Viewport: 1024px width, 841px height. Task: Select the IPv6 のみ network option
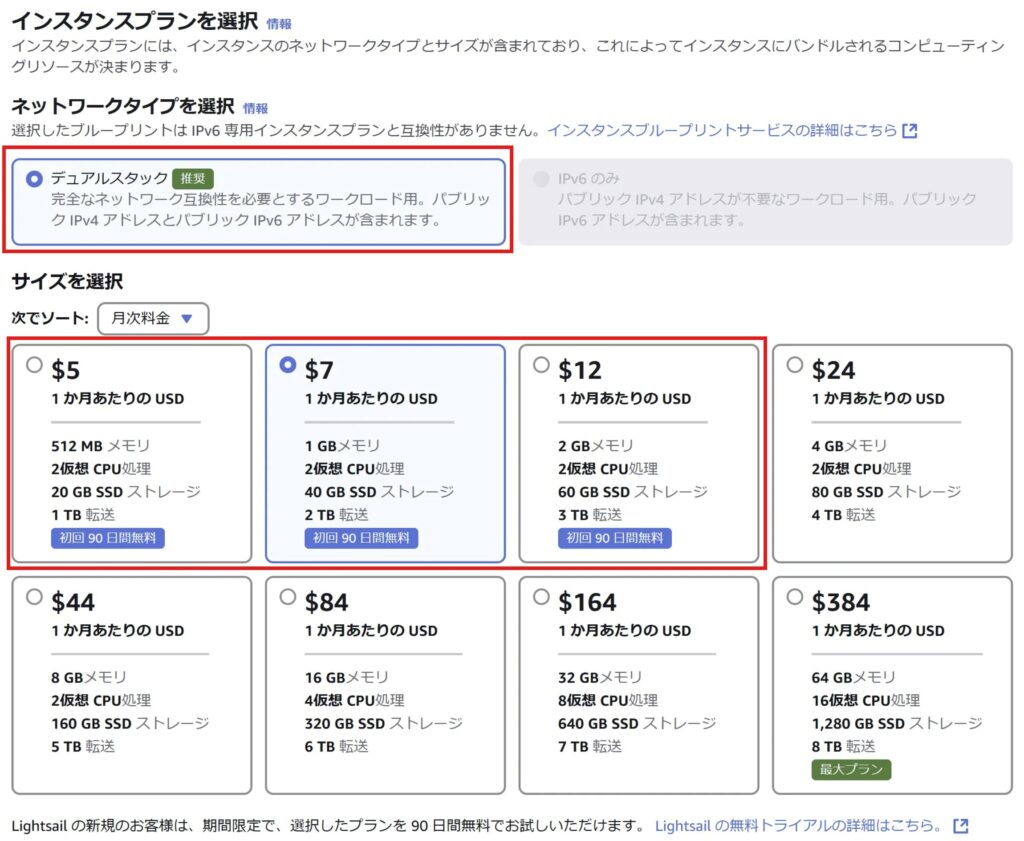click(541, 179)
